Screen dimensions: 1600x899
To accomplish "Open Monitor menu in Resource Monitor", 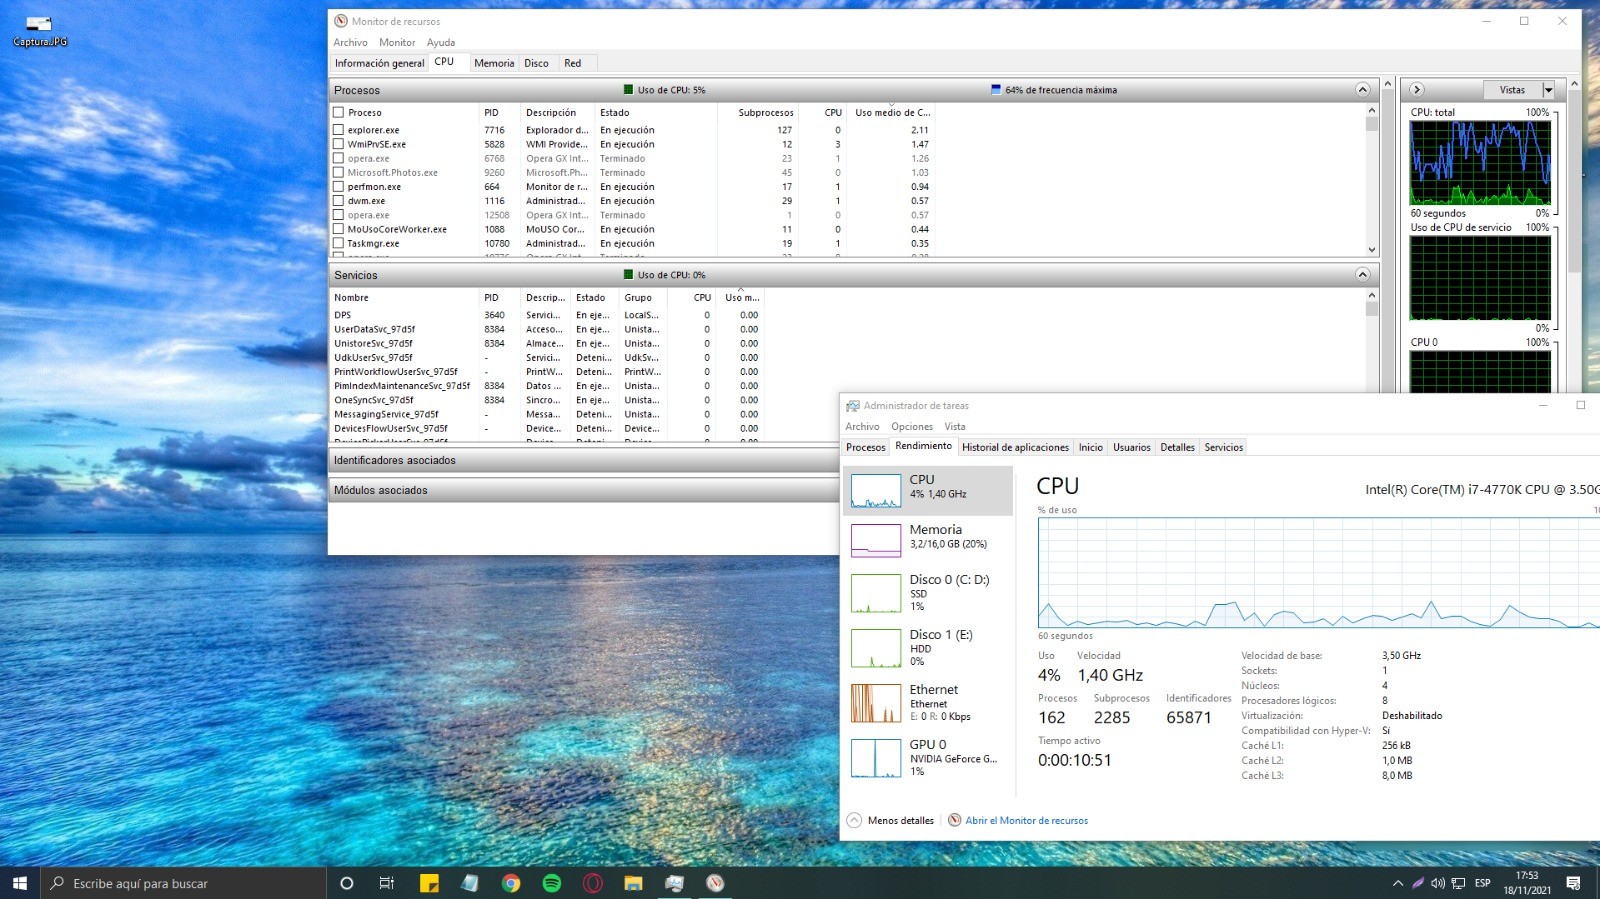I will pos(397,42).
